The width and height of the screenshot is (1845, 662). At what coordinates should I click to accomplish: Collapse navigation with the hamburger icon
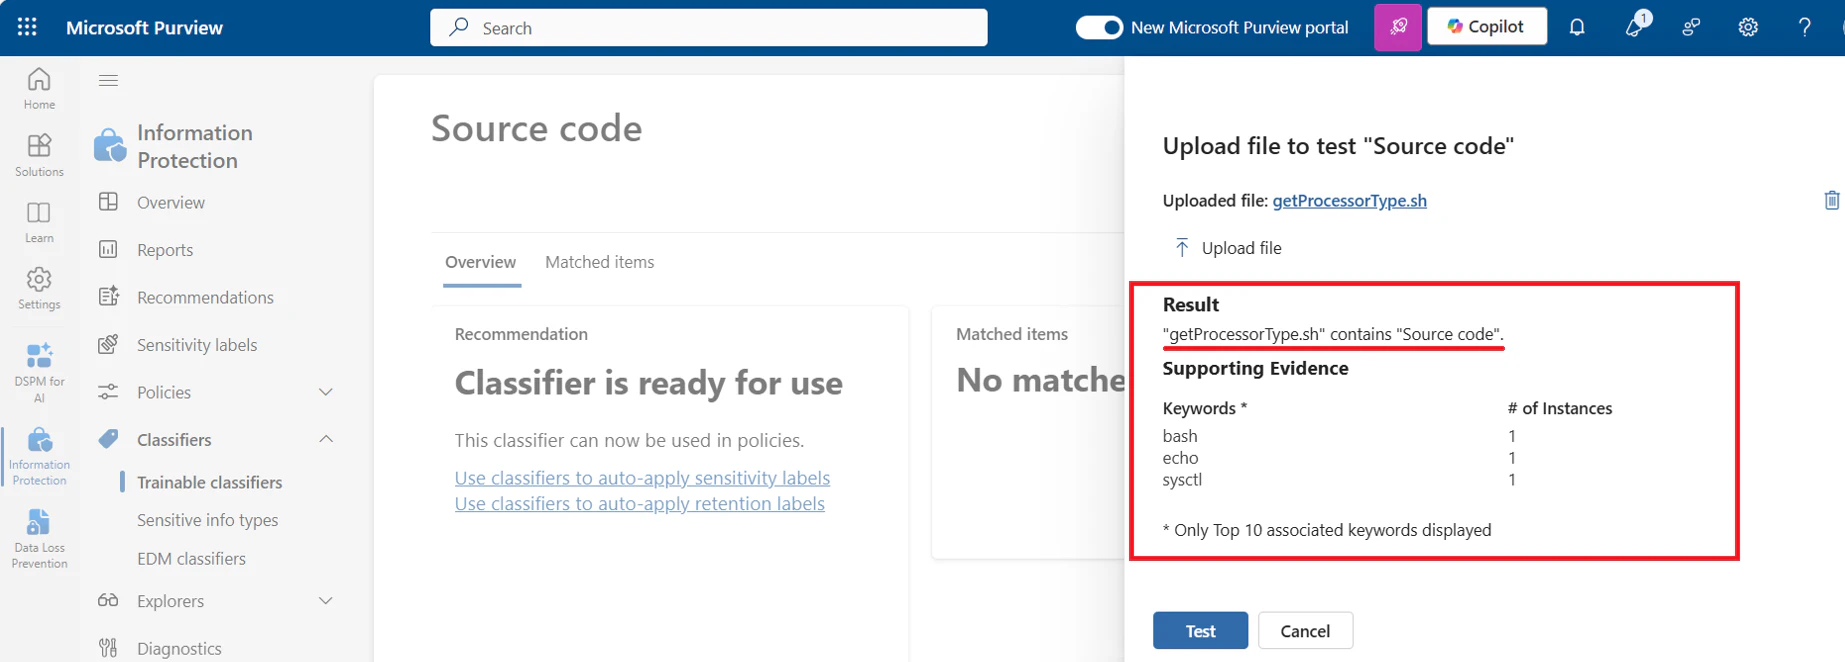click(x=108, y=80)
